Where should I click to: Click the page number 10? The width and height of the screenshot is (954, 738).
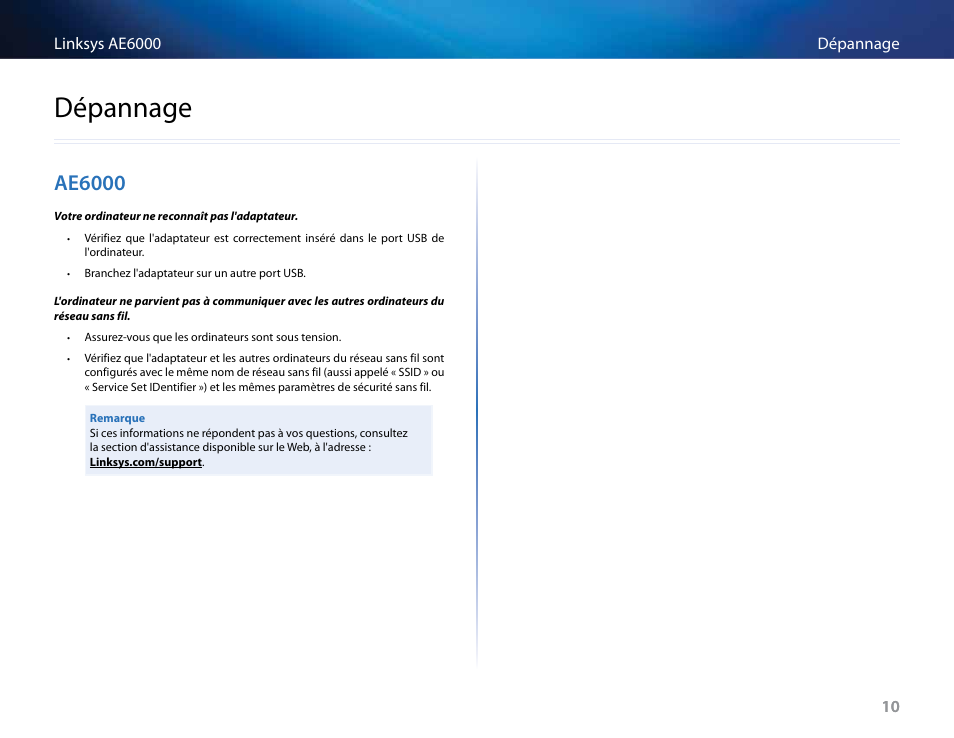coord(890,706)
